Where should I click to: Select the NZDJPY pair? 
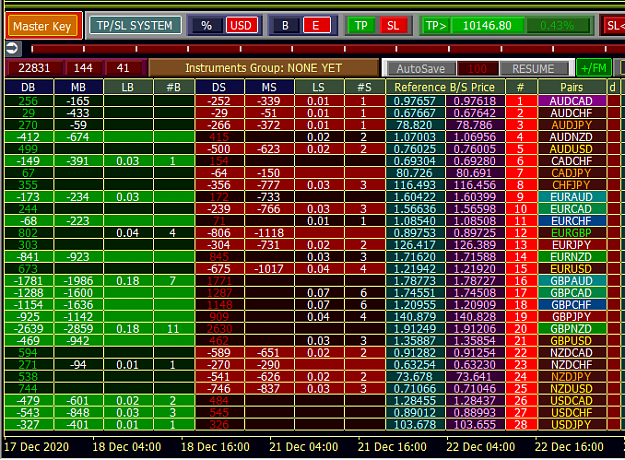[572, 376]
